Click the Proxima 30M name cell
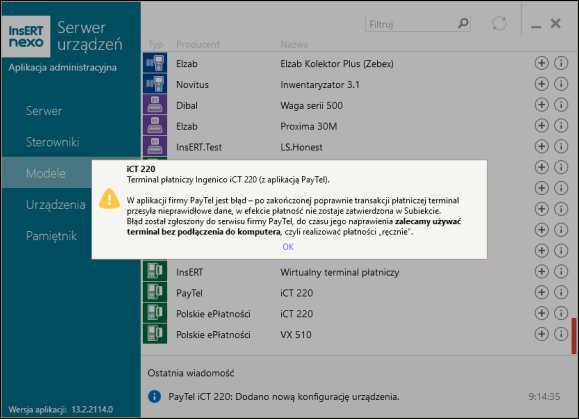This screenshot has width=579, height=419. (x=309, y=126)
